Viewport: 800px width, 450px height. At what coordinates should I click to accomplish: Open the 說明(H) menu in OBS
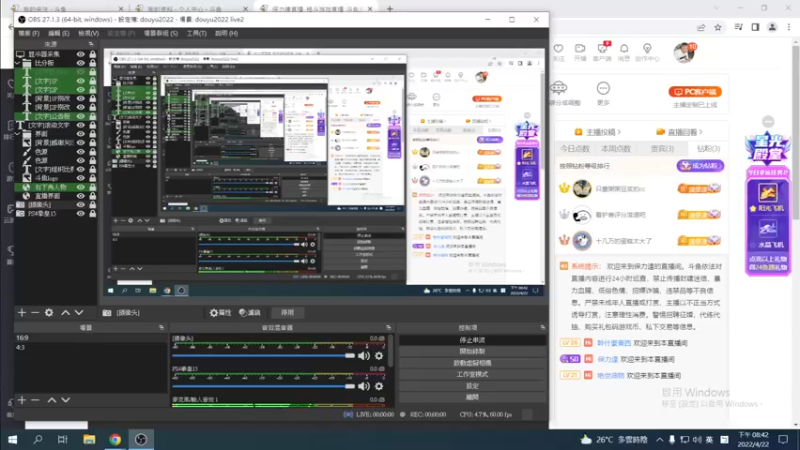[226, 33]
